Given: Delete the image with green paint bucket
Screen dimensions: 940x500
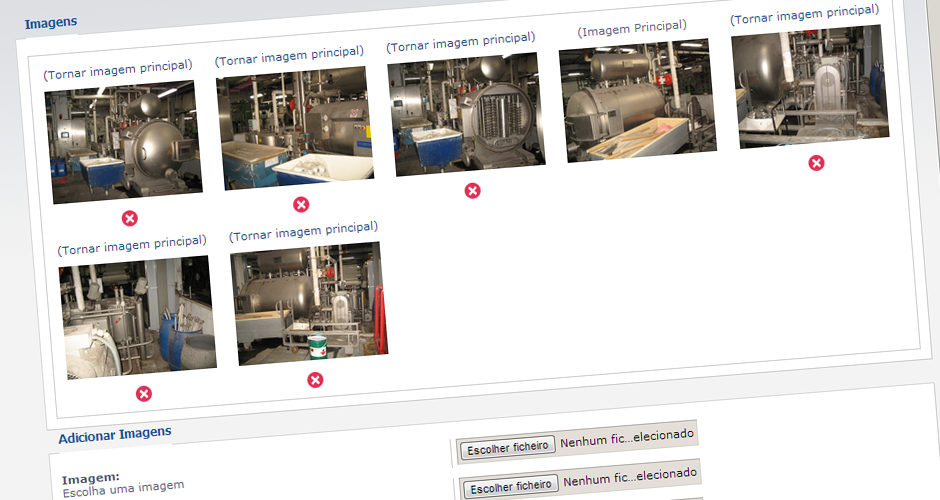Looking at the screenshot, I should [315, 379].
